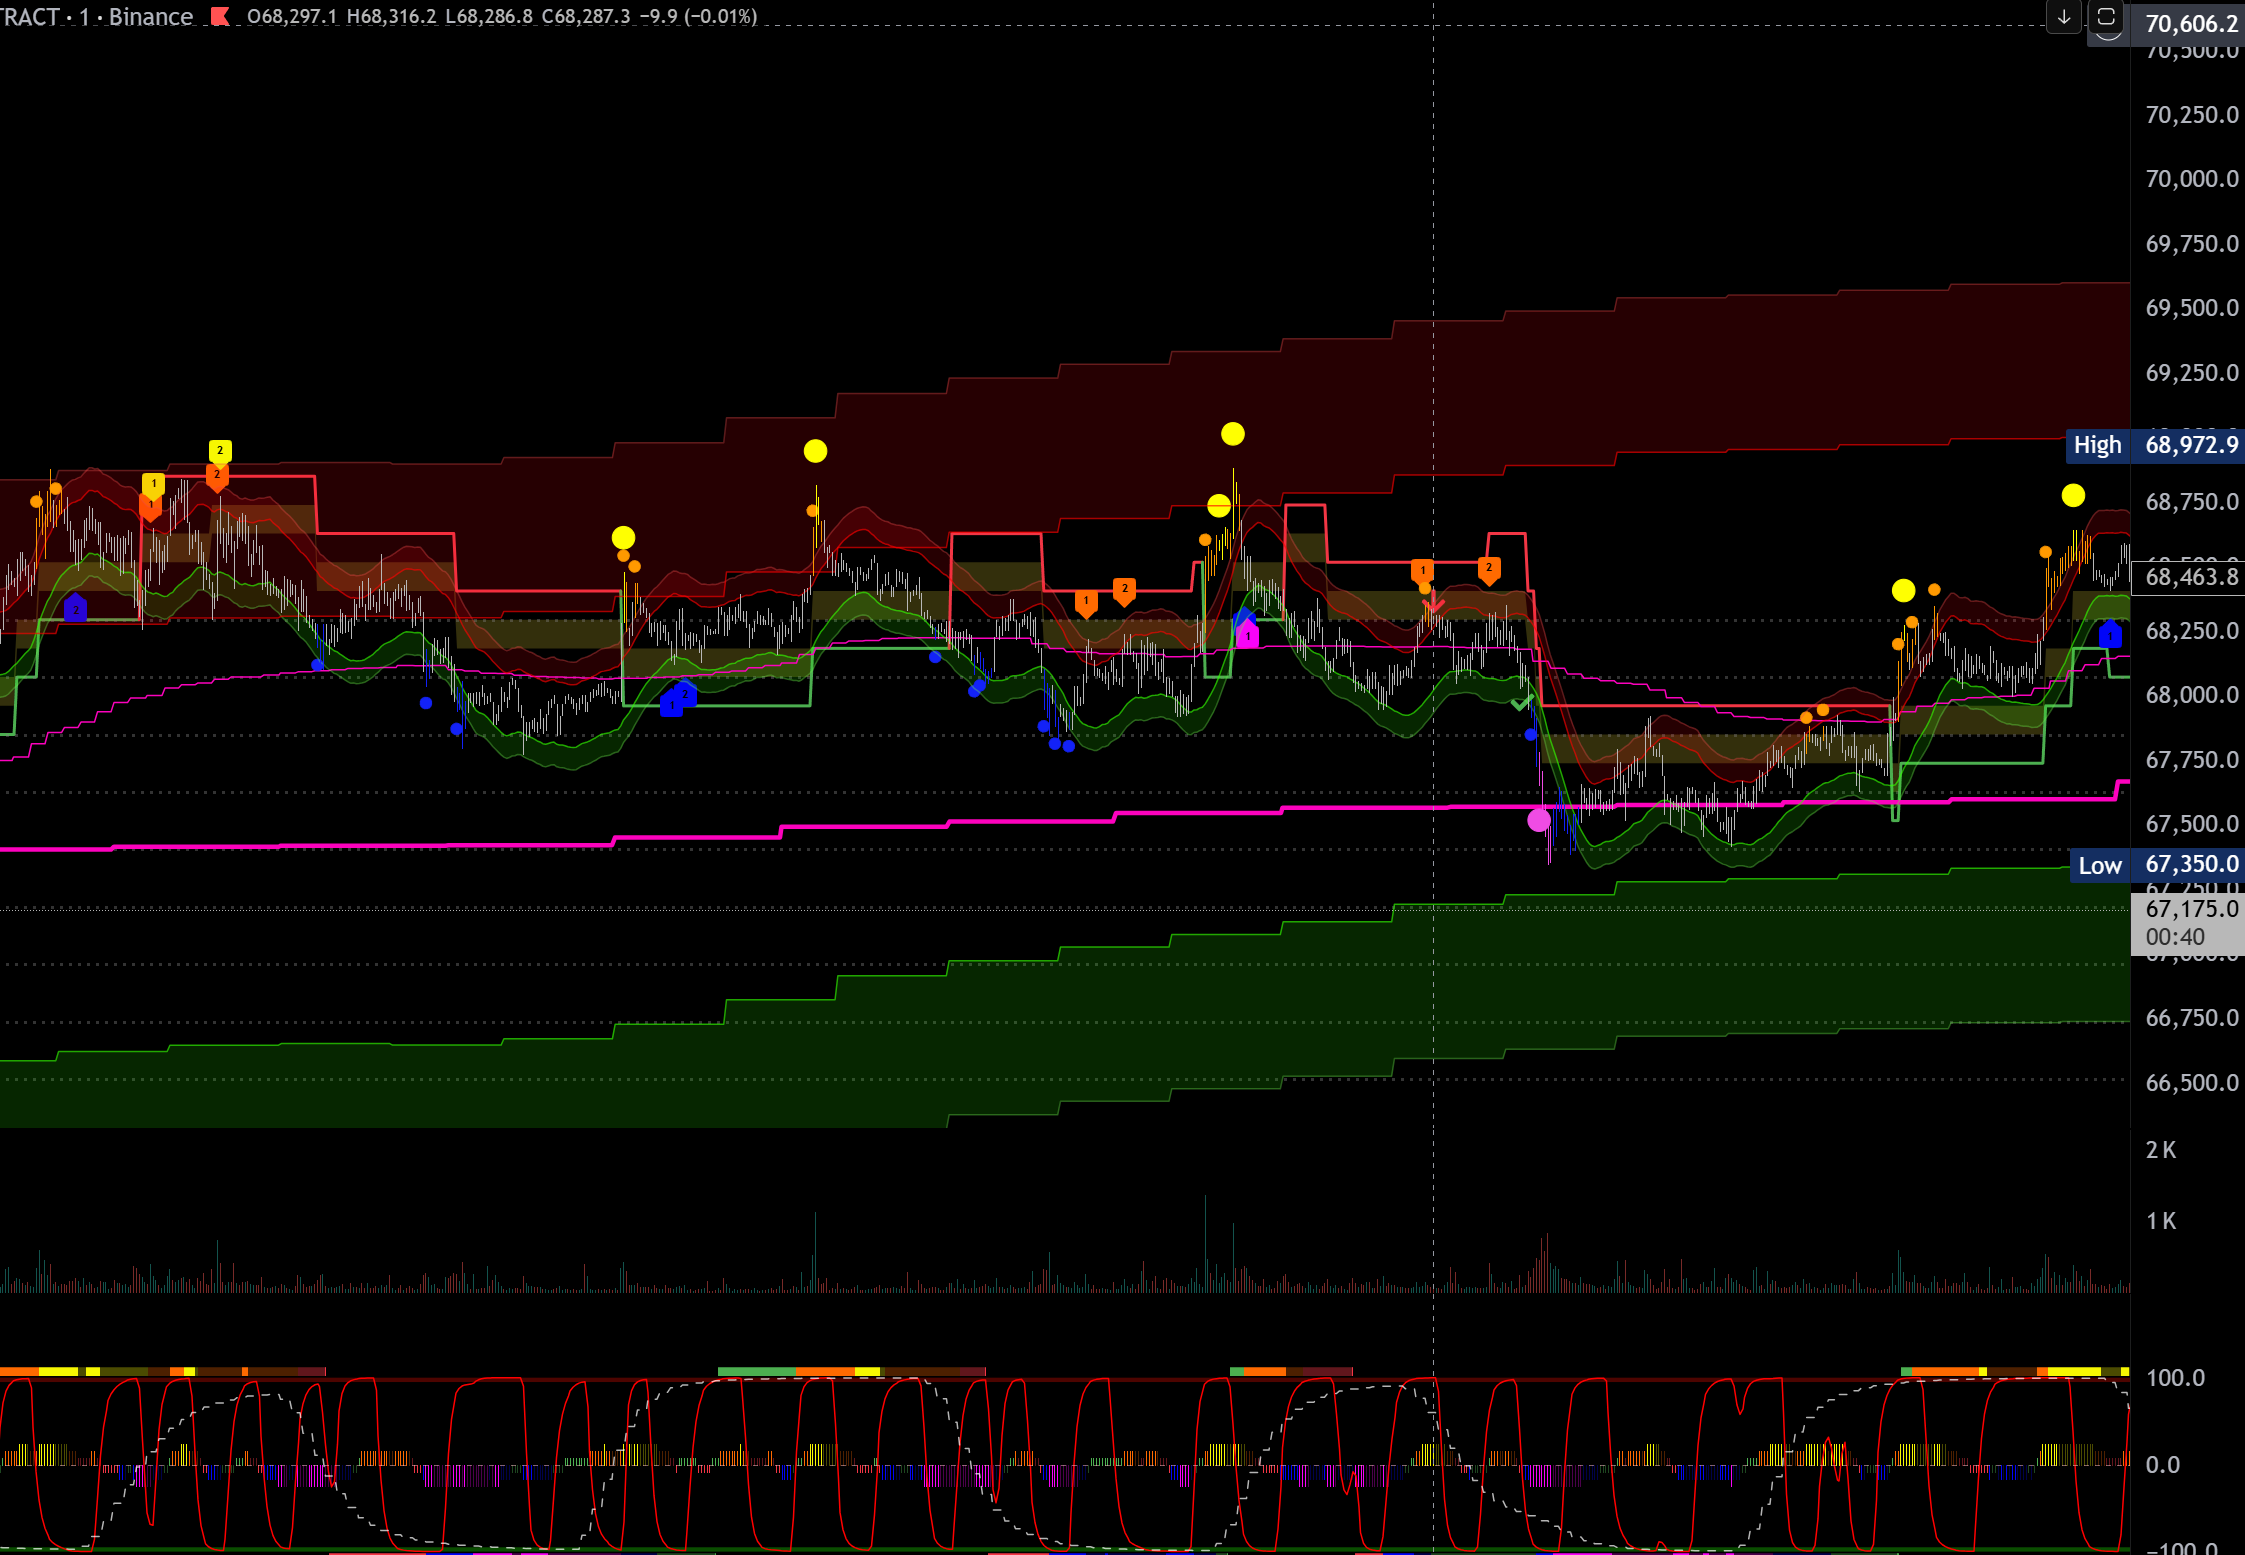Click the 67,175.0 countdown label on the price axis

2190,921
